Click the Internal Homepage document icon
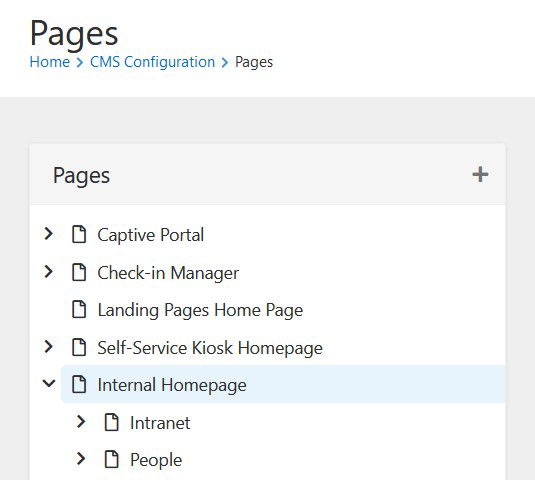The image size is (535, 480). pos(79,384)
